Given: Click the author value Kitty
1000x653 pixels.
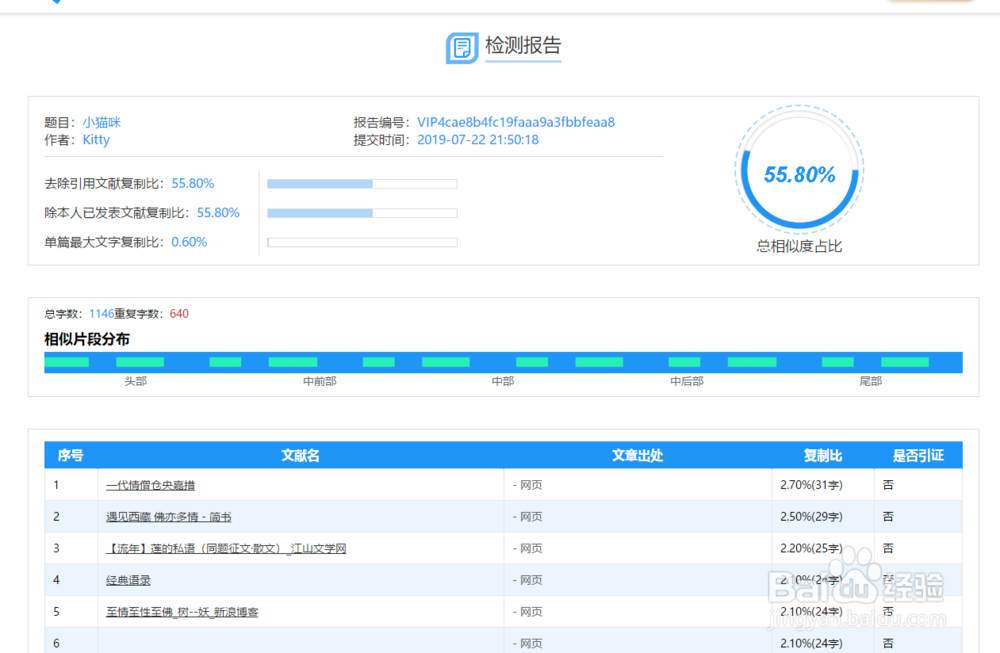Looking at the screenshot, I should coord(96,140).
